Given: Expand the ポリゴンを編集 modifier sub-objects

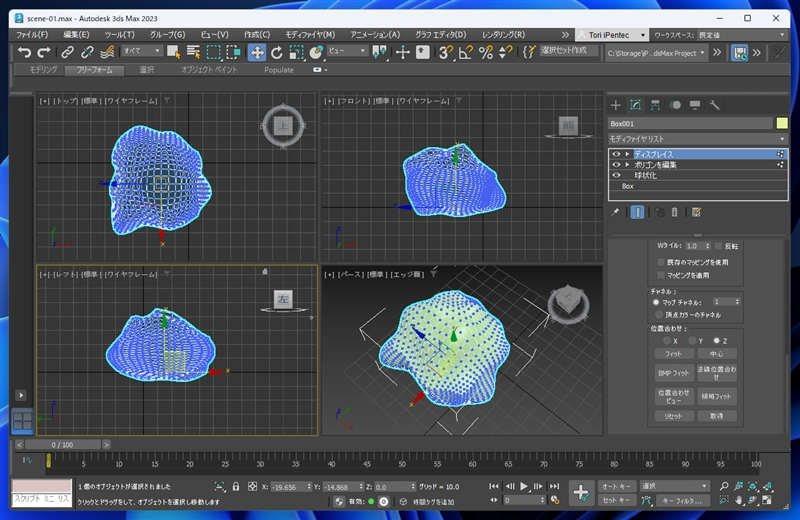Looking at the screenshot, I should (628, 165).
